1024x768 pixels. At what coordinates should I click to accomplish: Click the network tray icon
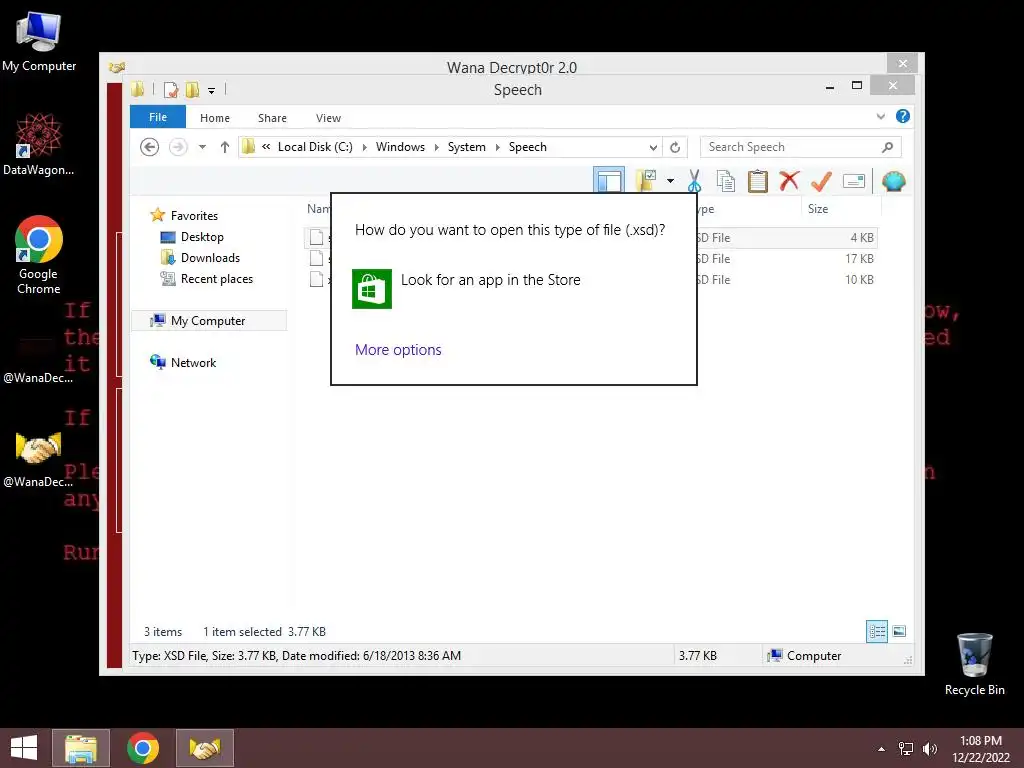(905, 748)
